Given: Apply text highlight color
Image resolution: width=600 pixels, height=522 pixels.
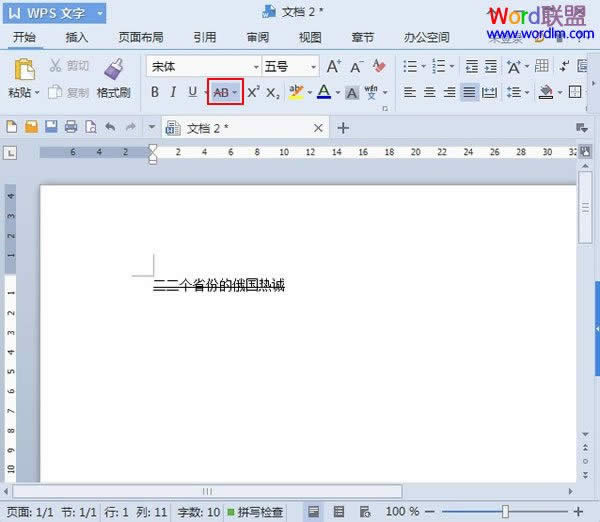Looking at the screenshot, I should click(296, 92).
